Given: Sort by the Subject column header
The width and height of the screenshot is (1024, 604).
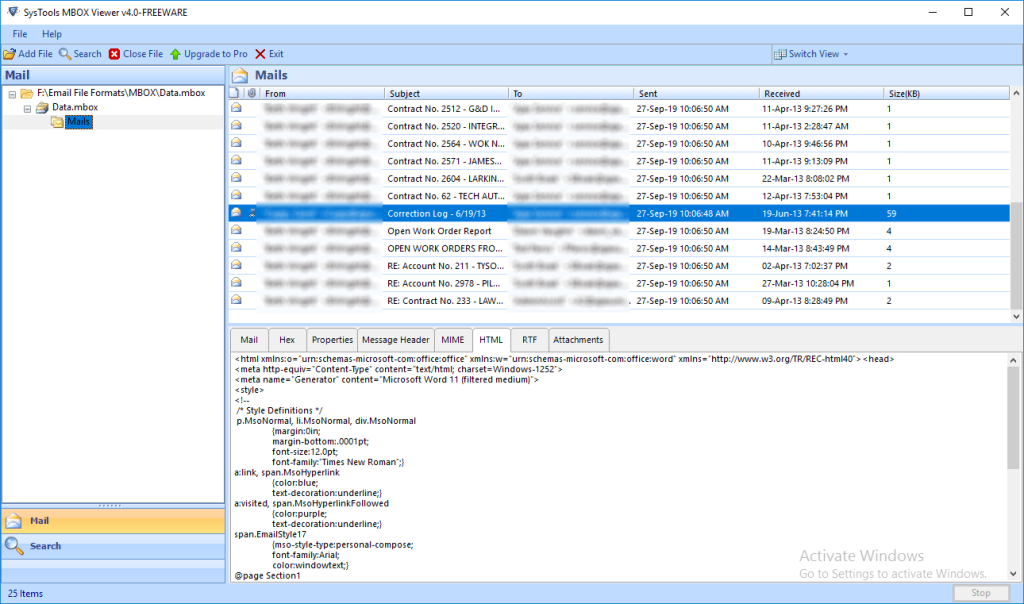Looking at the screenshot, I should point(446,93).
